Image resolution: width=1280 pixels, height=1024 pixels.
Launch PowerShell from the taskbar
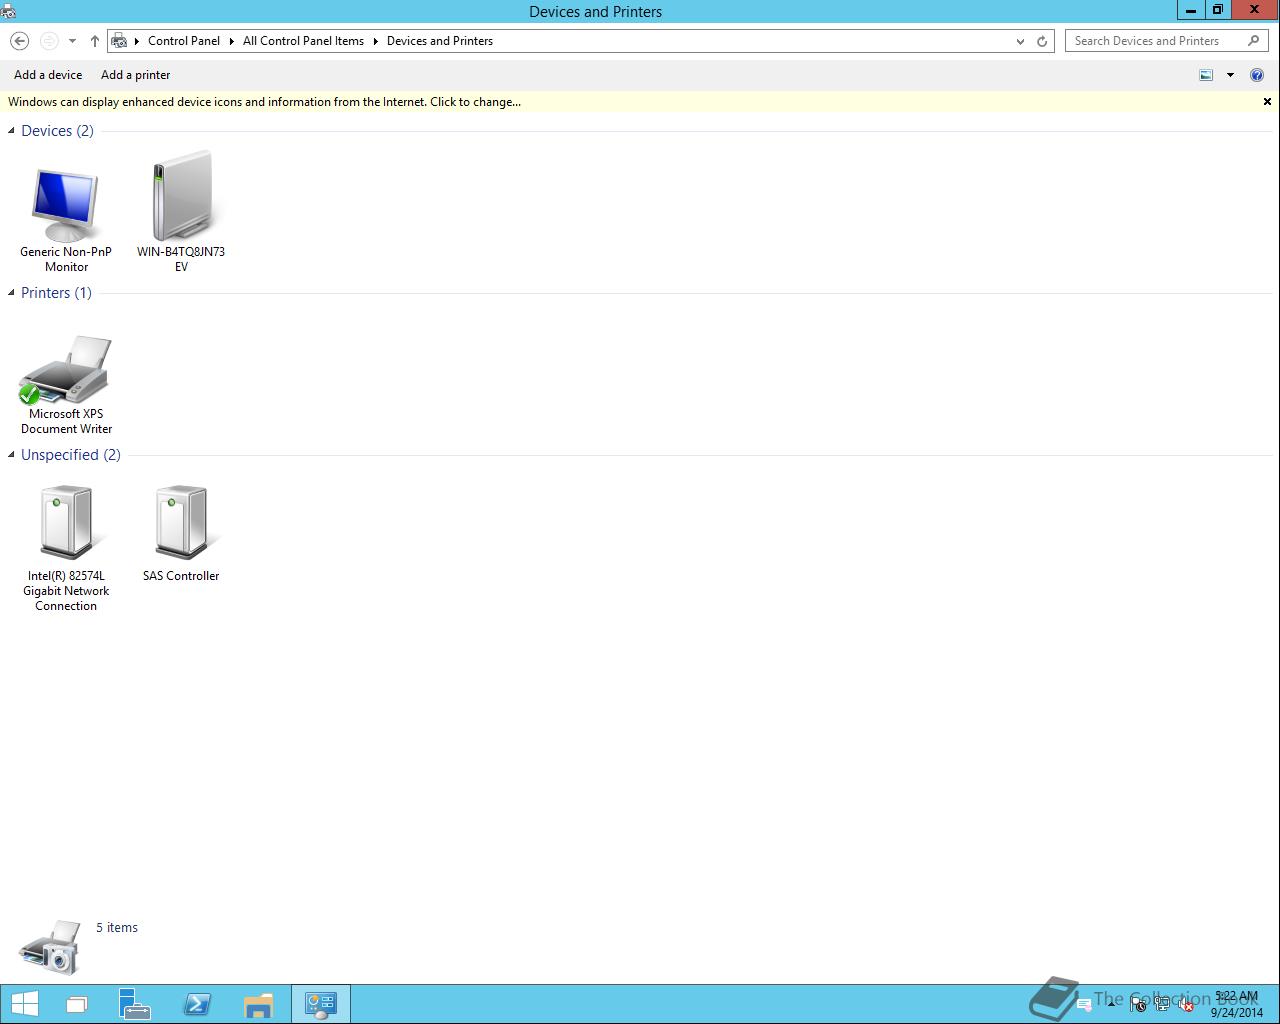point(197,1004)
